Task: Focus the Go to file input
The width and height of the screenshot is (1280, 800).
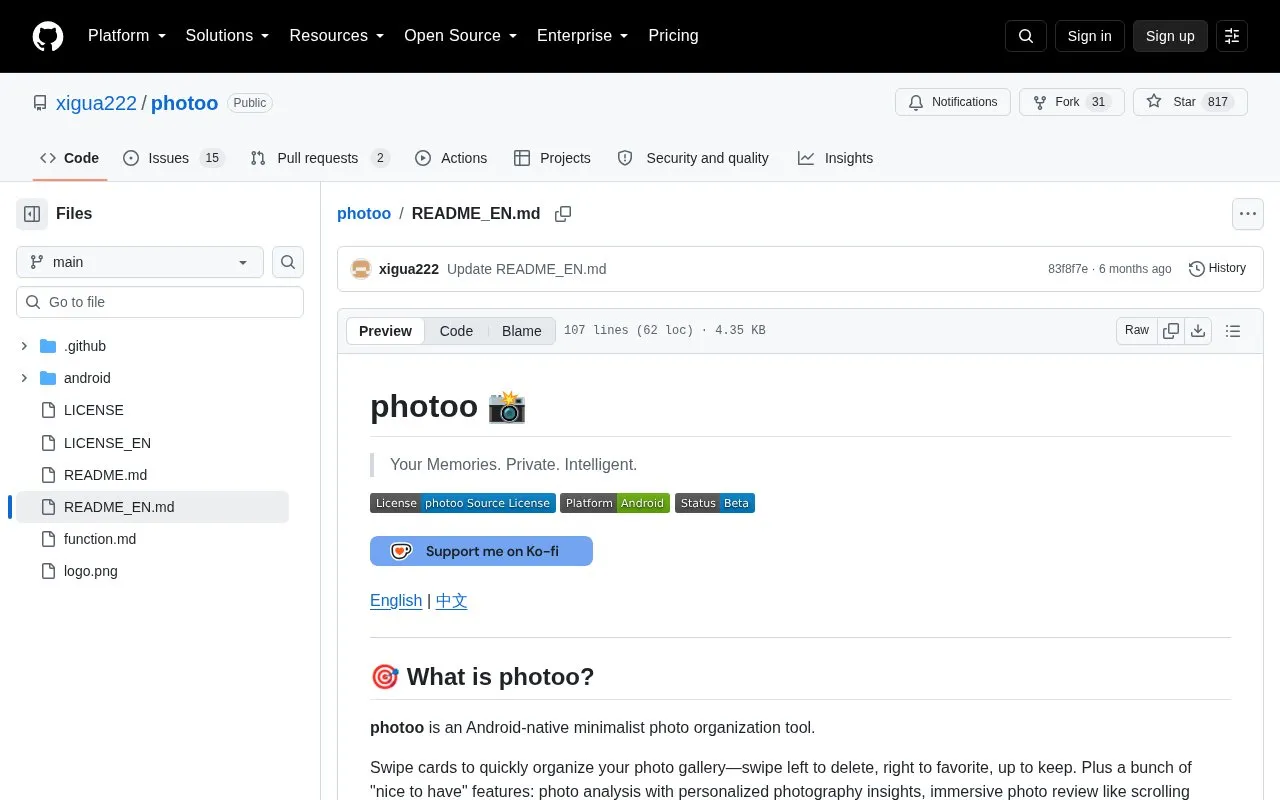Action: (160, 302)
